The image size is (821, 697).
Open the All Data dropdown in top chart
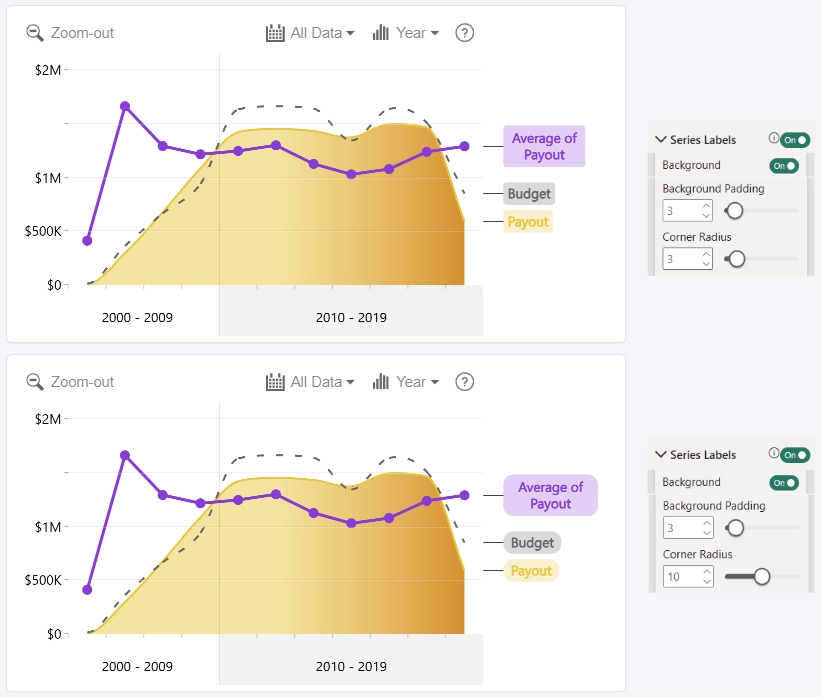coord(323,33)
